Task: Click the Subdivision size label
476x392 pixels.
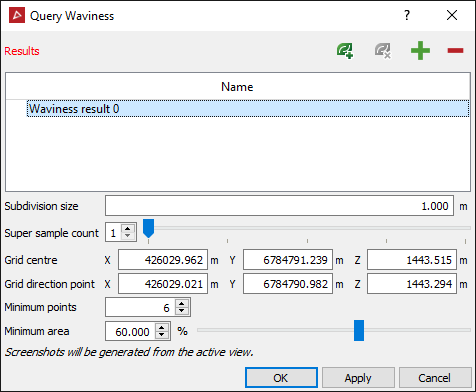Action: tap(41, 206)
